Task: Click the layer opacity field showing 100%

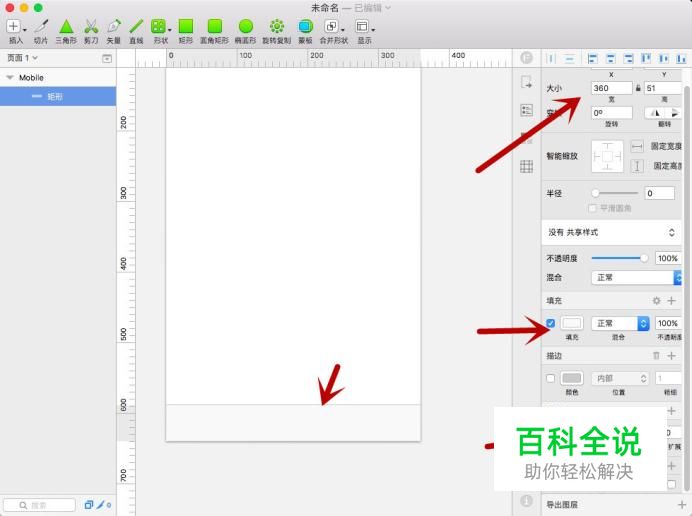Action: click(667, 258)
